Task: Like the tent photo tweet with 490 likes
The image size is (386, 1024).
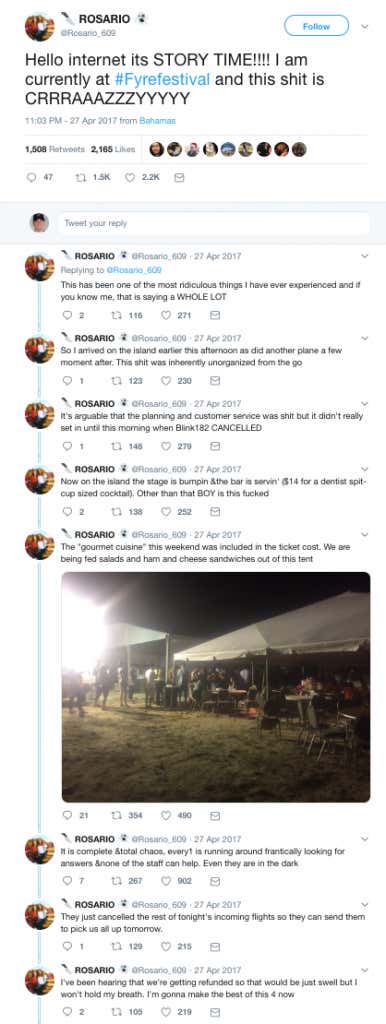Action: point(166,815)
